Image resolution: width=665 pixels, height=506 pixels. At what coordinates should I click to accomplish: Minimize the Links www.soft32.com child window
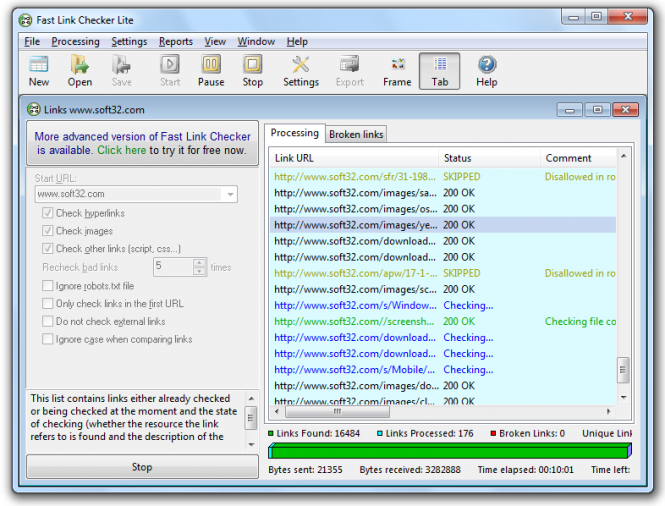[570, 110]
